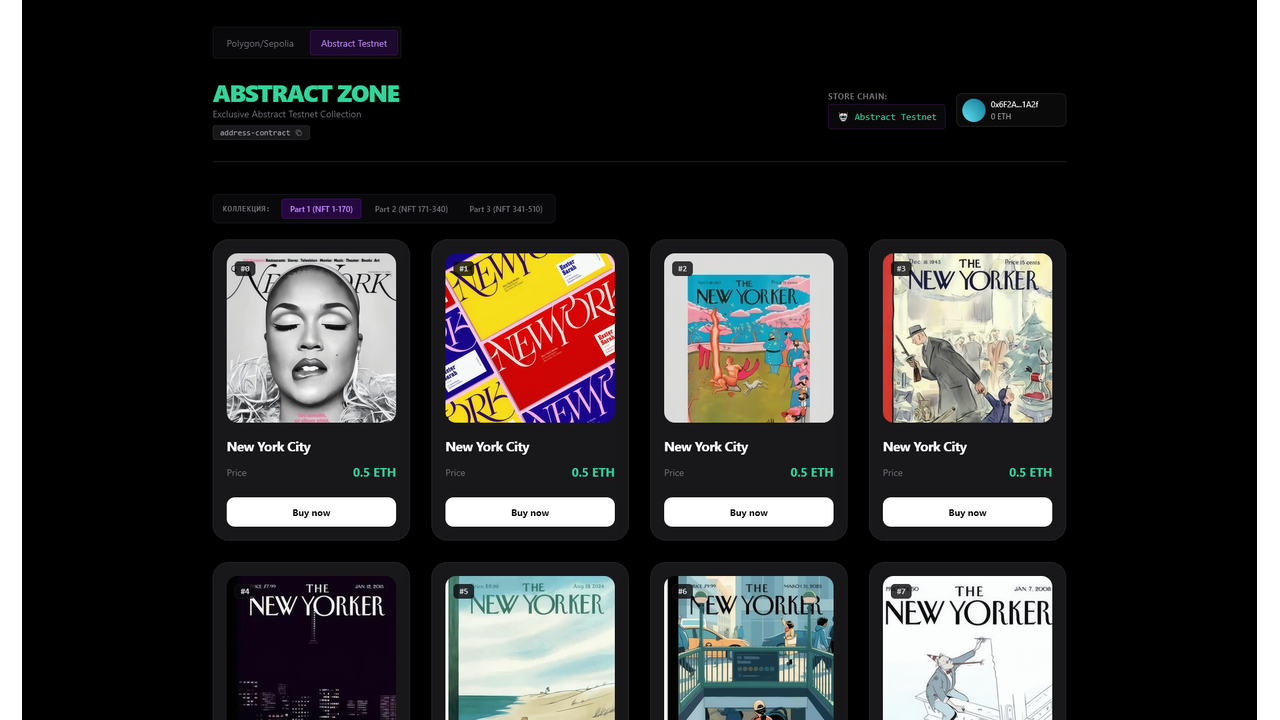Image resolution: width=1280 pixels, height=720 pixels.
Task: Open NFT #6 subway entrance thumbnail
Action: pos(749,648)
